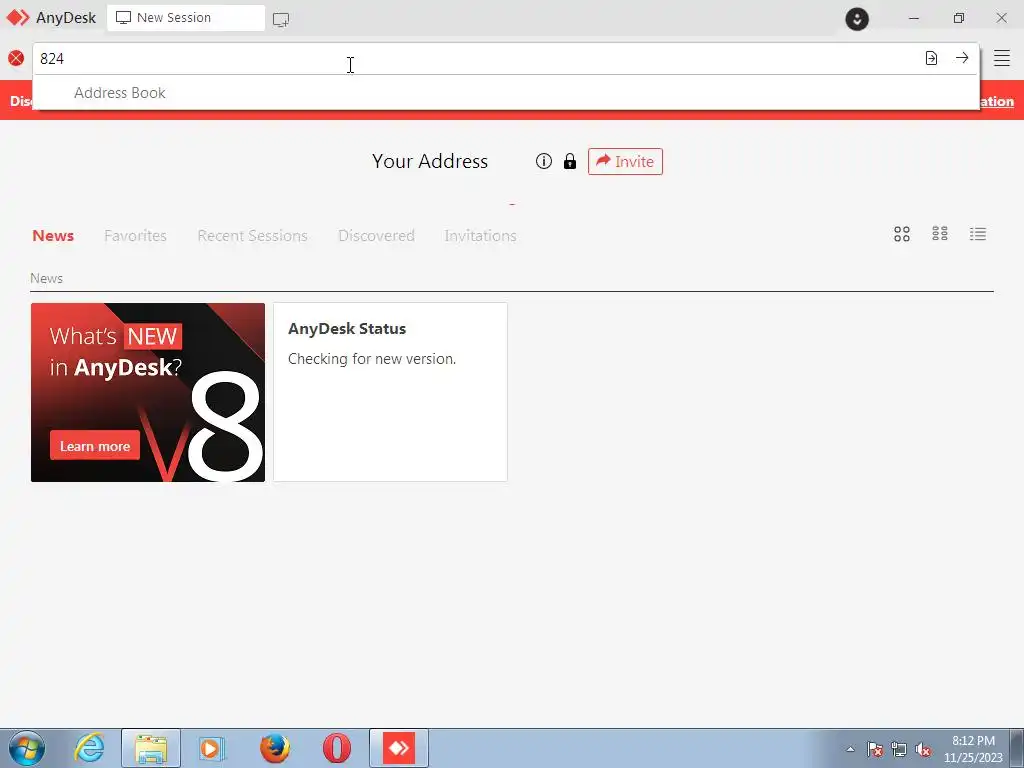Image resolution: width=1024 pixels, height=768 pixels.
Task: Launch Opera from the taskbar
Action: click(x=337, y=748)
